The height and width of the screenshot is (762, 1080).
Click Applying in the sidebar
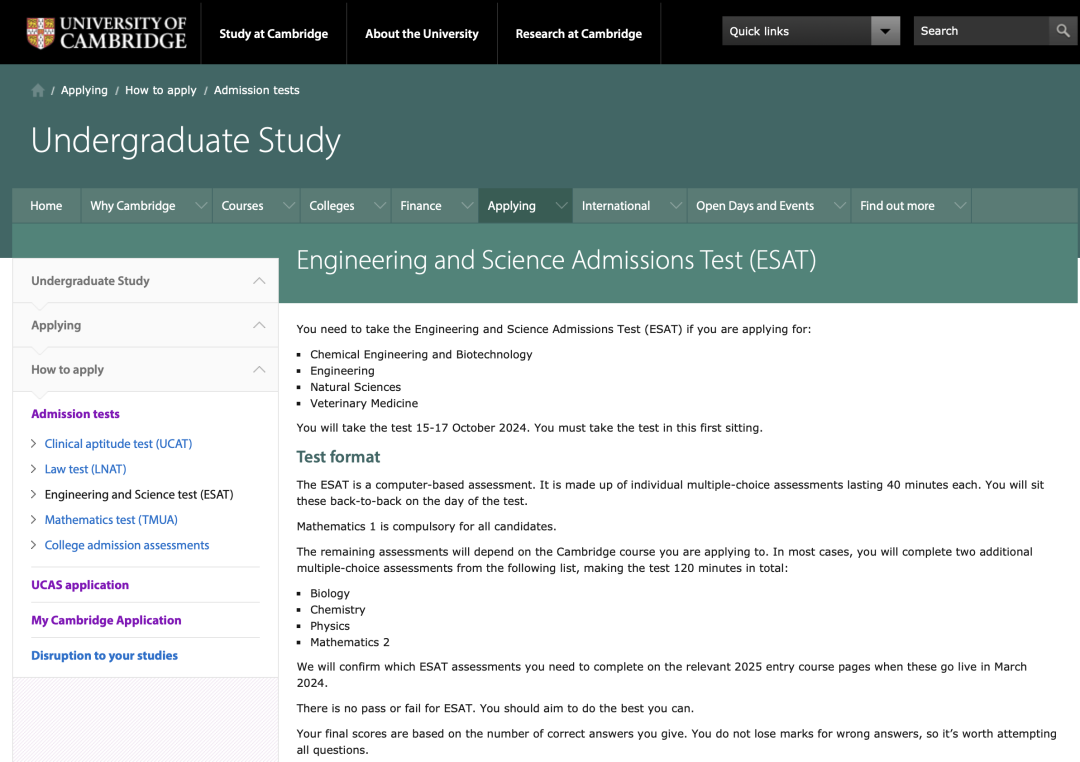pos(56,325)
